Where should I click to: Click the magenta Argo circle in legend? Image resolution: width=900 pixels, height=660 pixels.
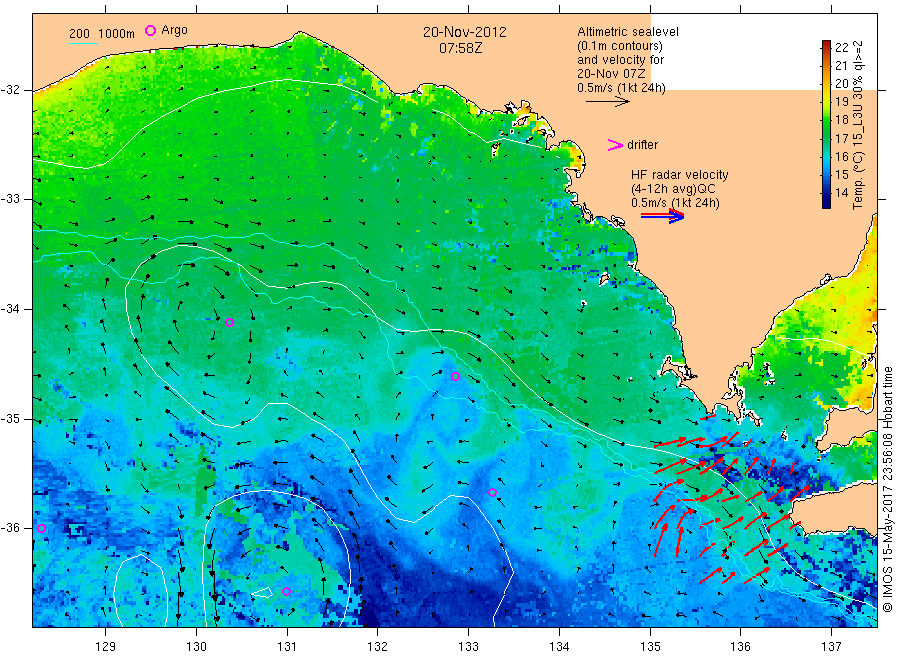click(x=150, y=30)
